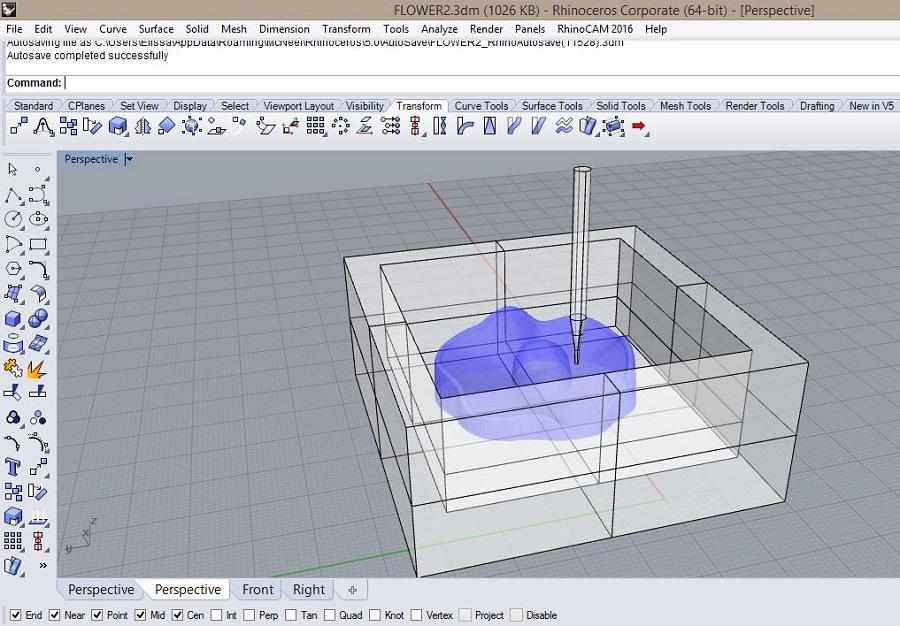The image size is (900, 626).
Task: Switch to the Surface Tools toolbar tab
Action: click(552, 106)
